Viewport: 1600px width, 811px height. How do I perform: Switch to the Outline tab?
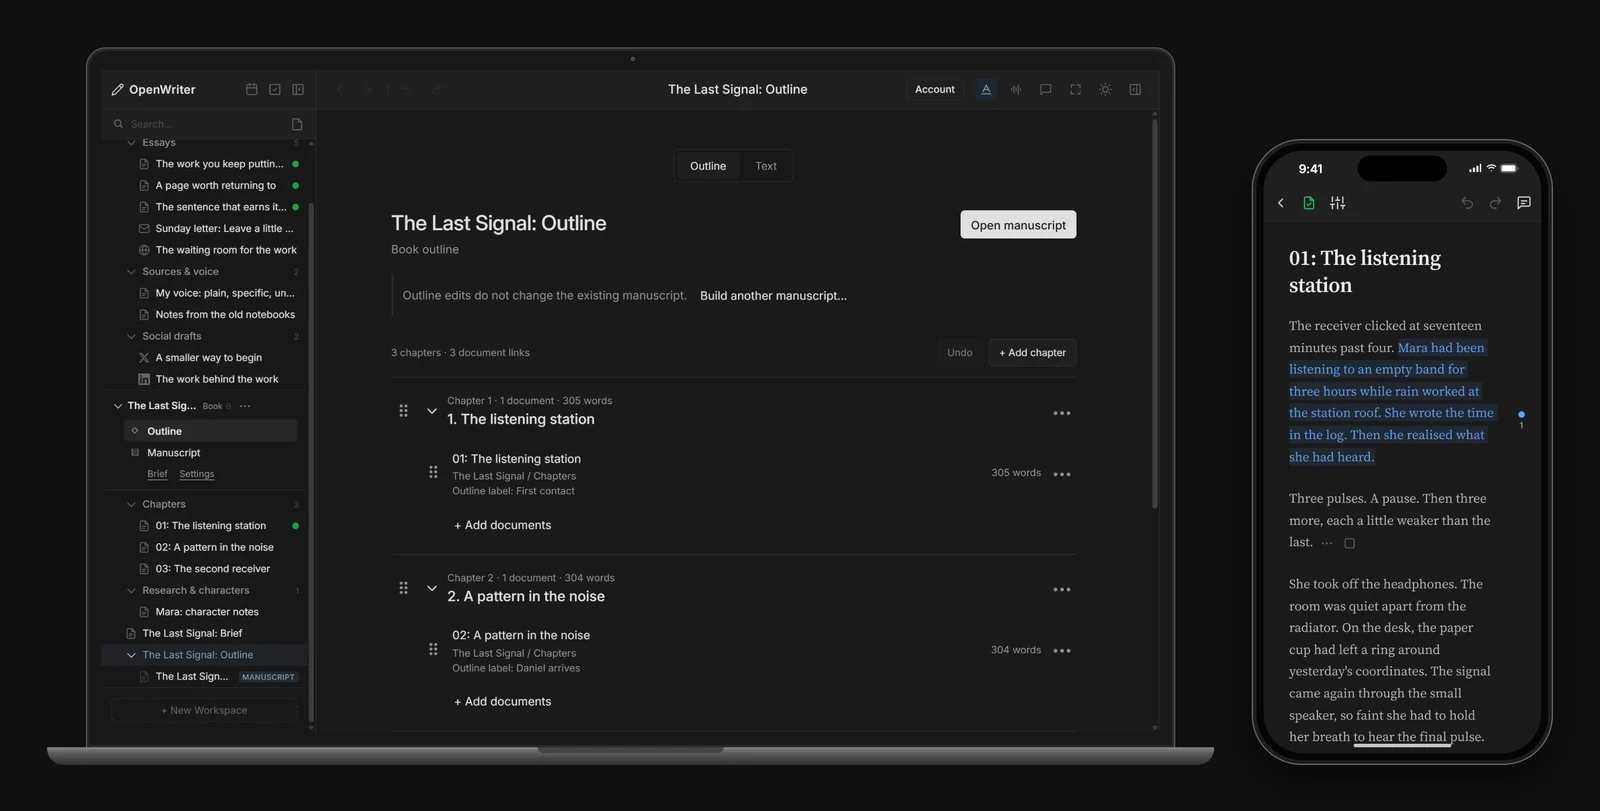click(x=708, y=166)
